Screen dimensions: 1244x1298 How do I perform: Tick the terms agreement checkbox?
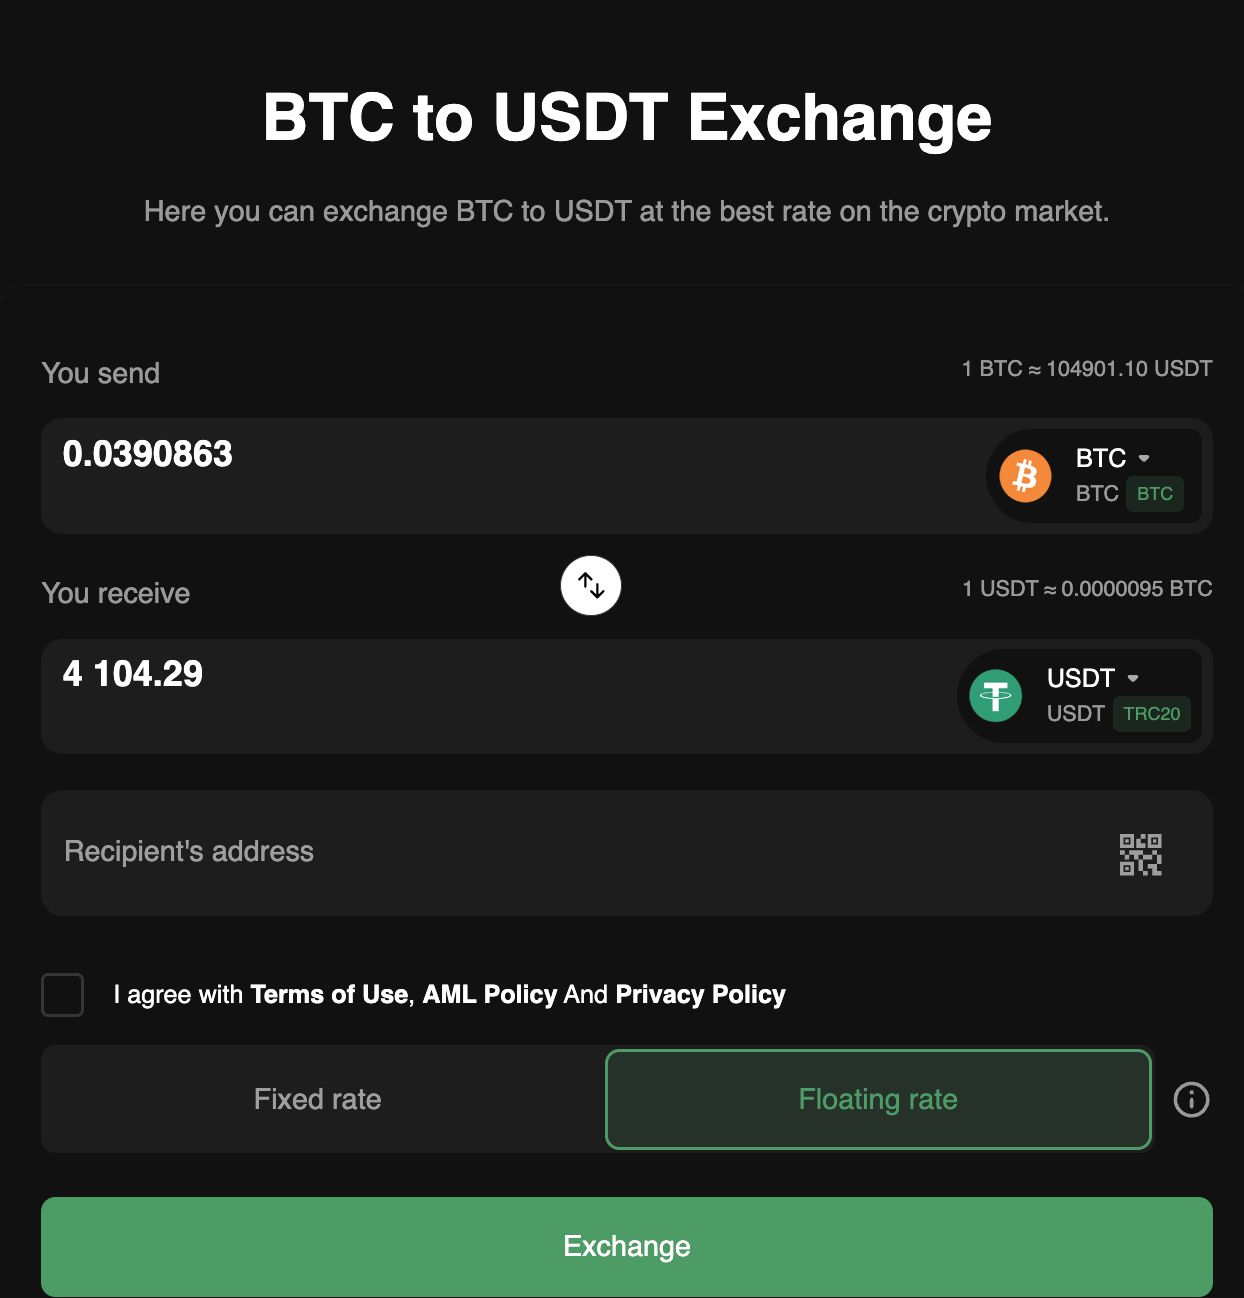62,995
